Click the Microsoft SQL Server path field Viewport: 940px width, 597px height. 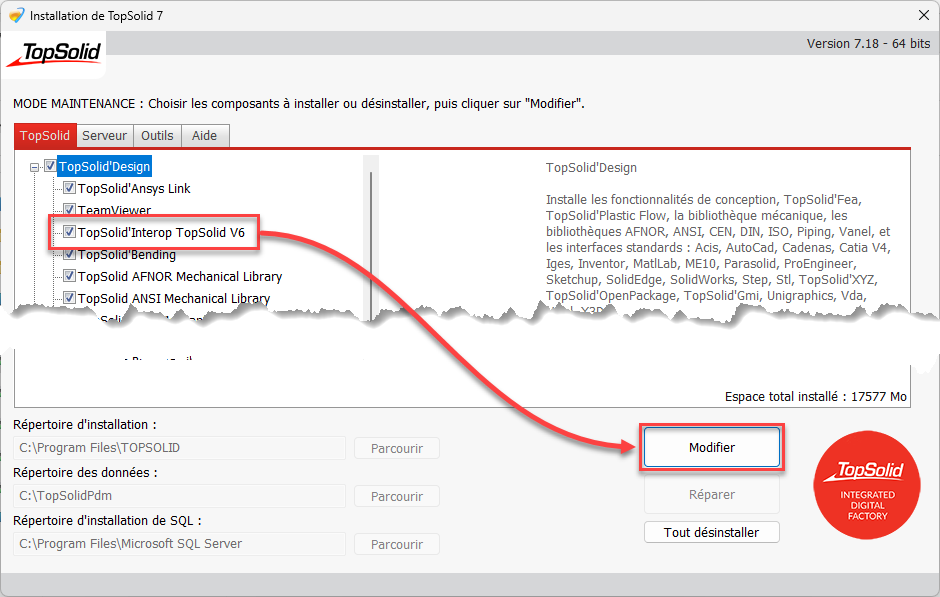(179, 544)
